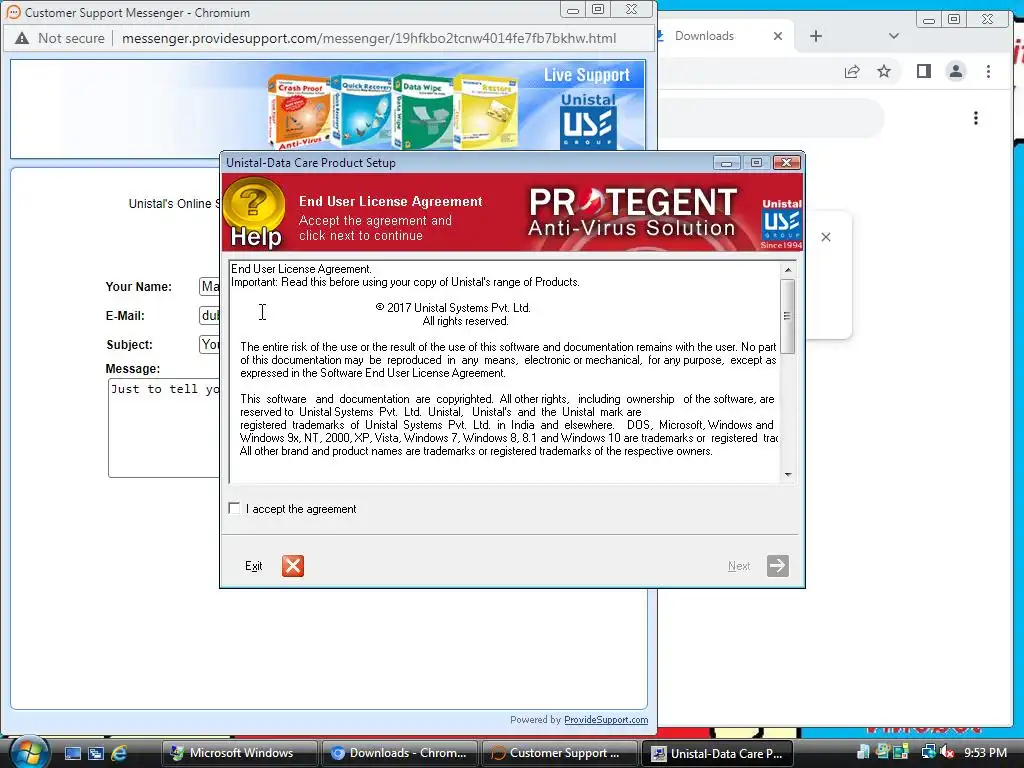
Task: Launch Internet Explorer from quick launch
Action: pos(119,753)
